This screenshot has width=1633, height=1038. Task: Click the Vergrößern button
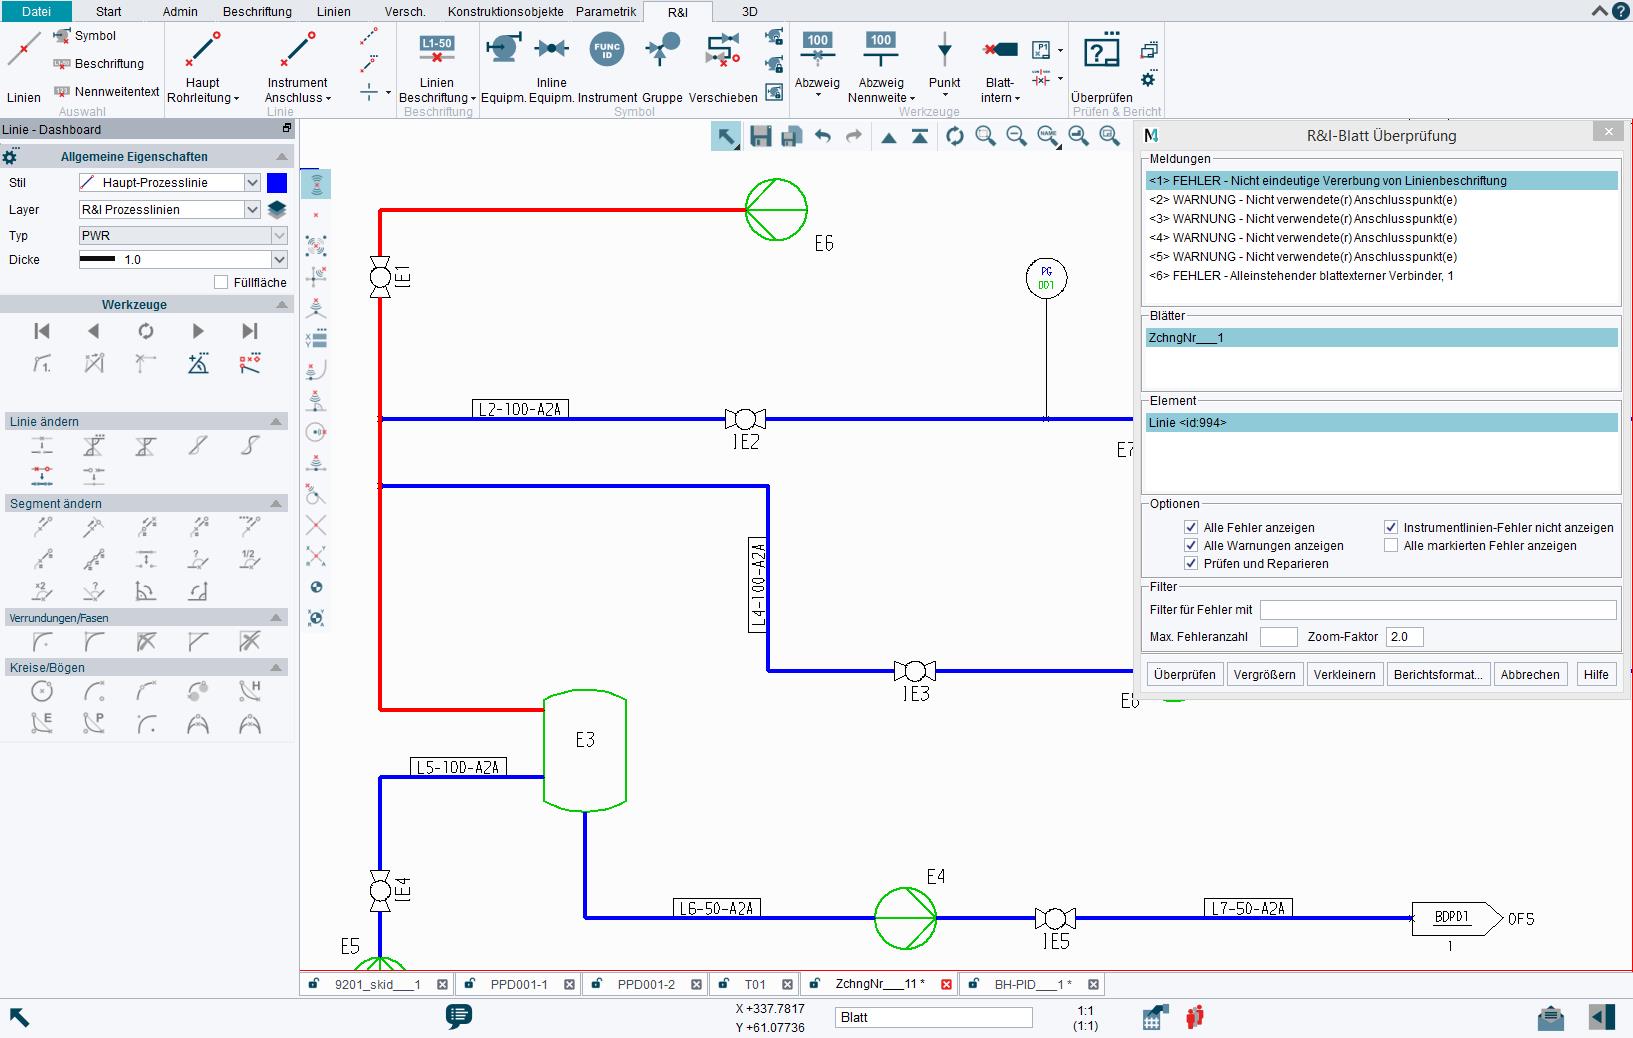(x=1265, y=674)
